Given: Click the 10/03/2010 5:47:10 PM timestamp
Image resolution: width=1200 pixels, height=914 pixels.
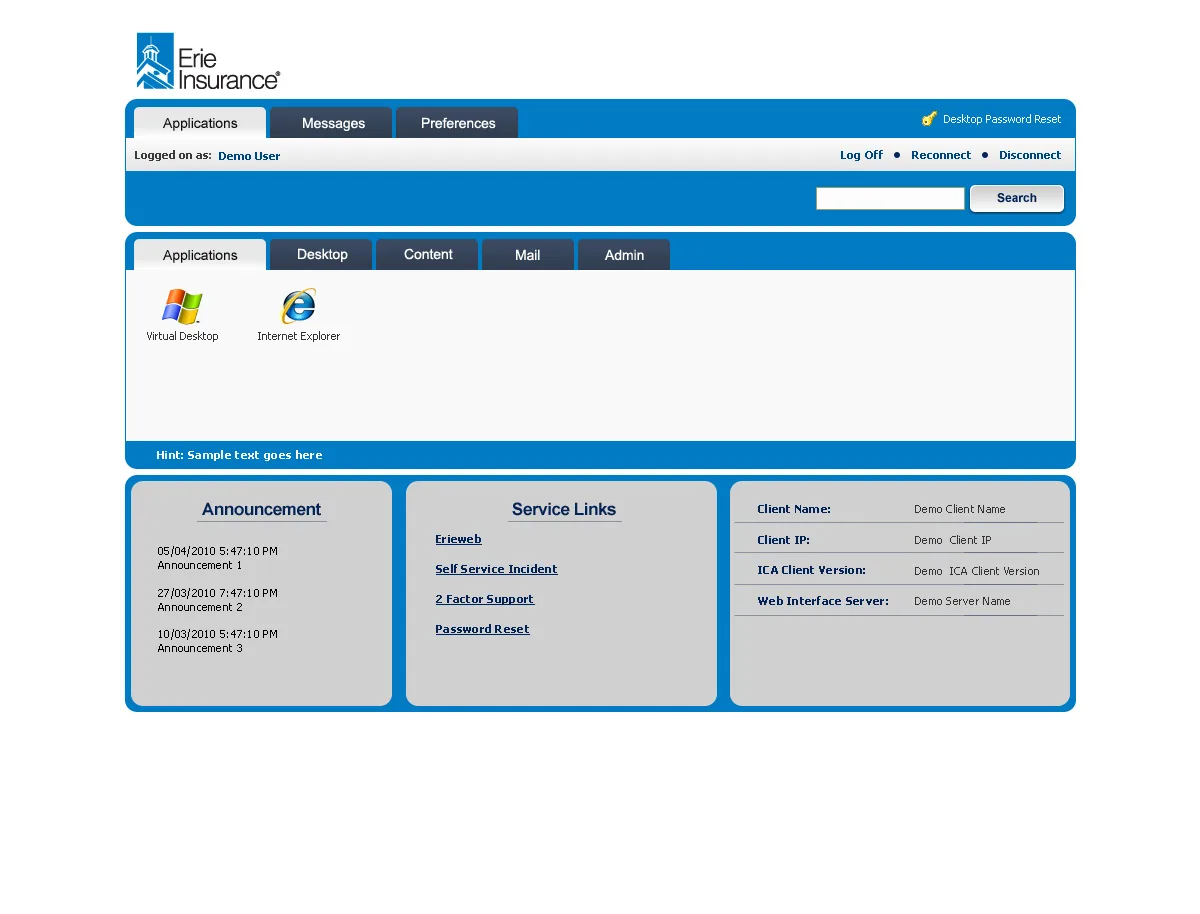Looking at the screenshot, I should pyautogui.click(x=217, y=634).
